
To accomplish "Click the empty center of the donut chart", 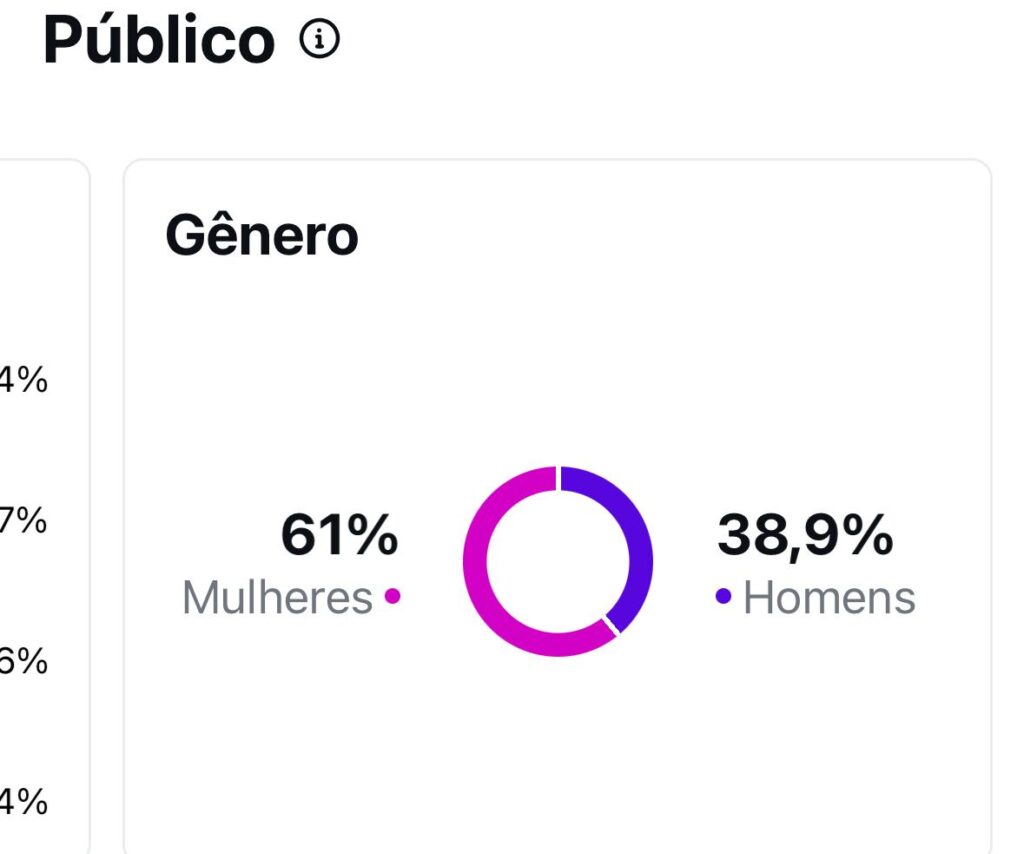I will (558, 561).
